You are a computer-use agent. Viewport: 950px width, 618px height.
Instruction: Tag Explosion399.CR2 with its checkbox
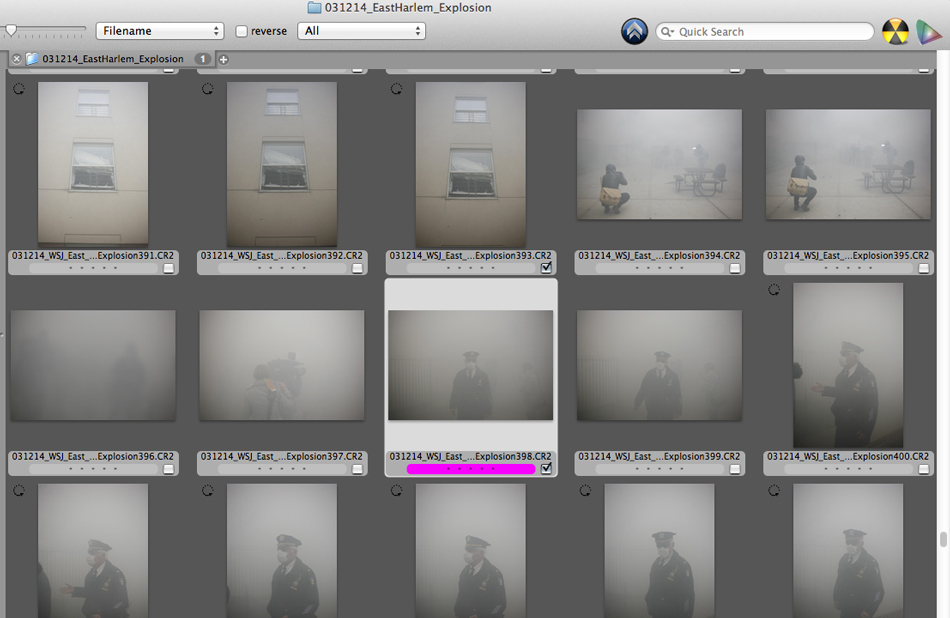[735, 469]
